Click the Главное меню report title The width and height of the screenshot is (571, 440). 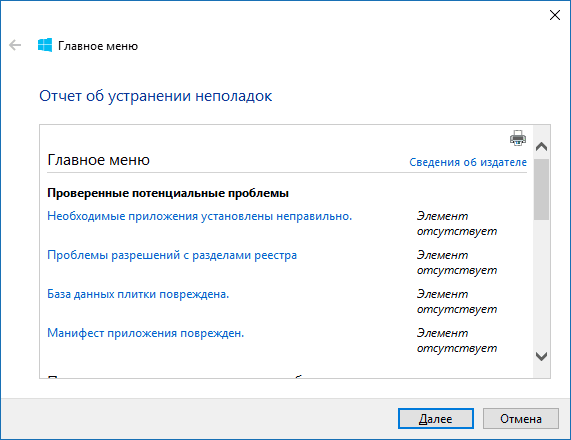point(98,160)
